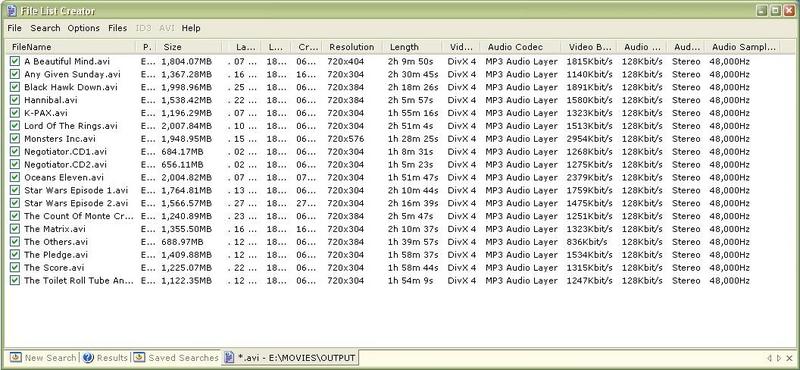Click size value 2,007.84MB
The width and height of the screenshot is (800, 370).
[186, 126]
